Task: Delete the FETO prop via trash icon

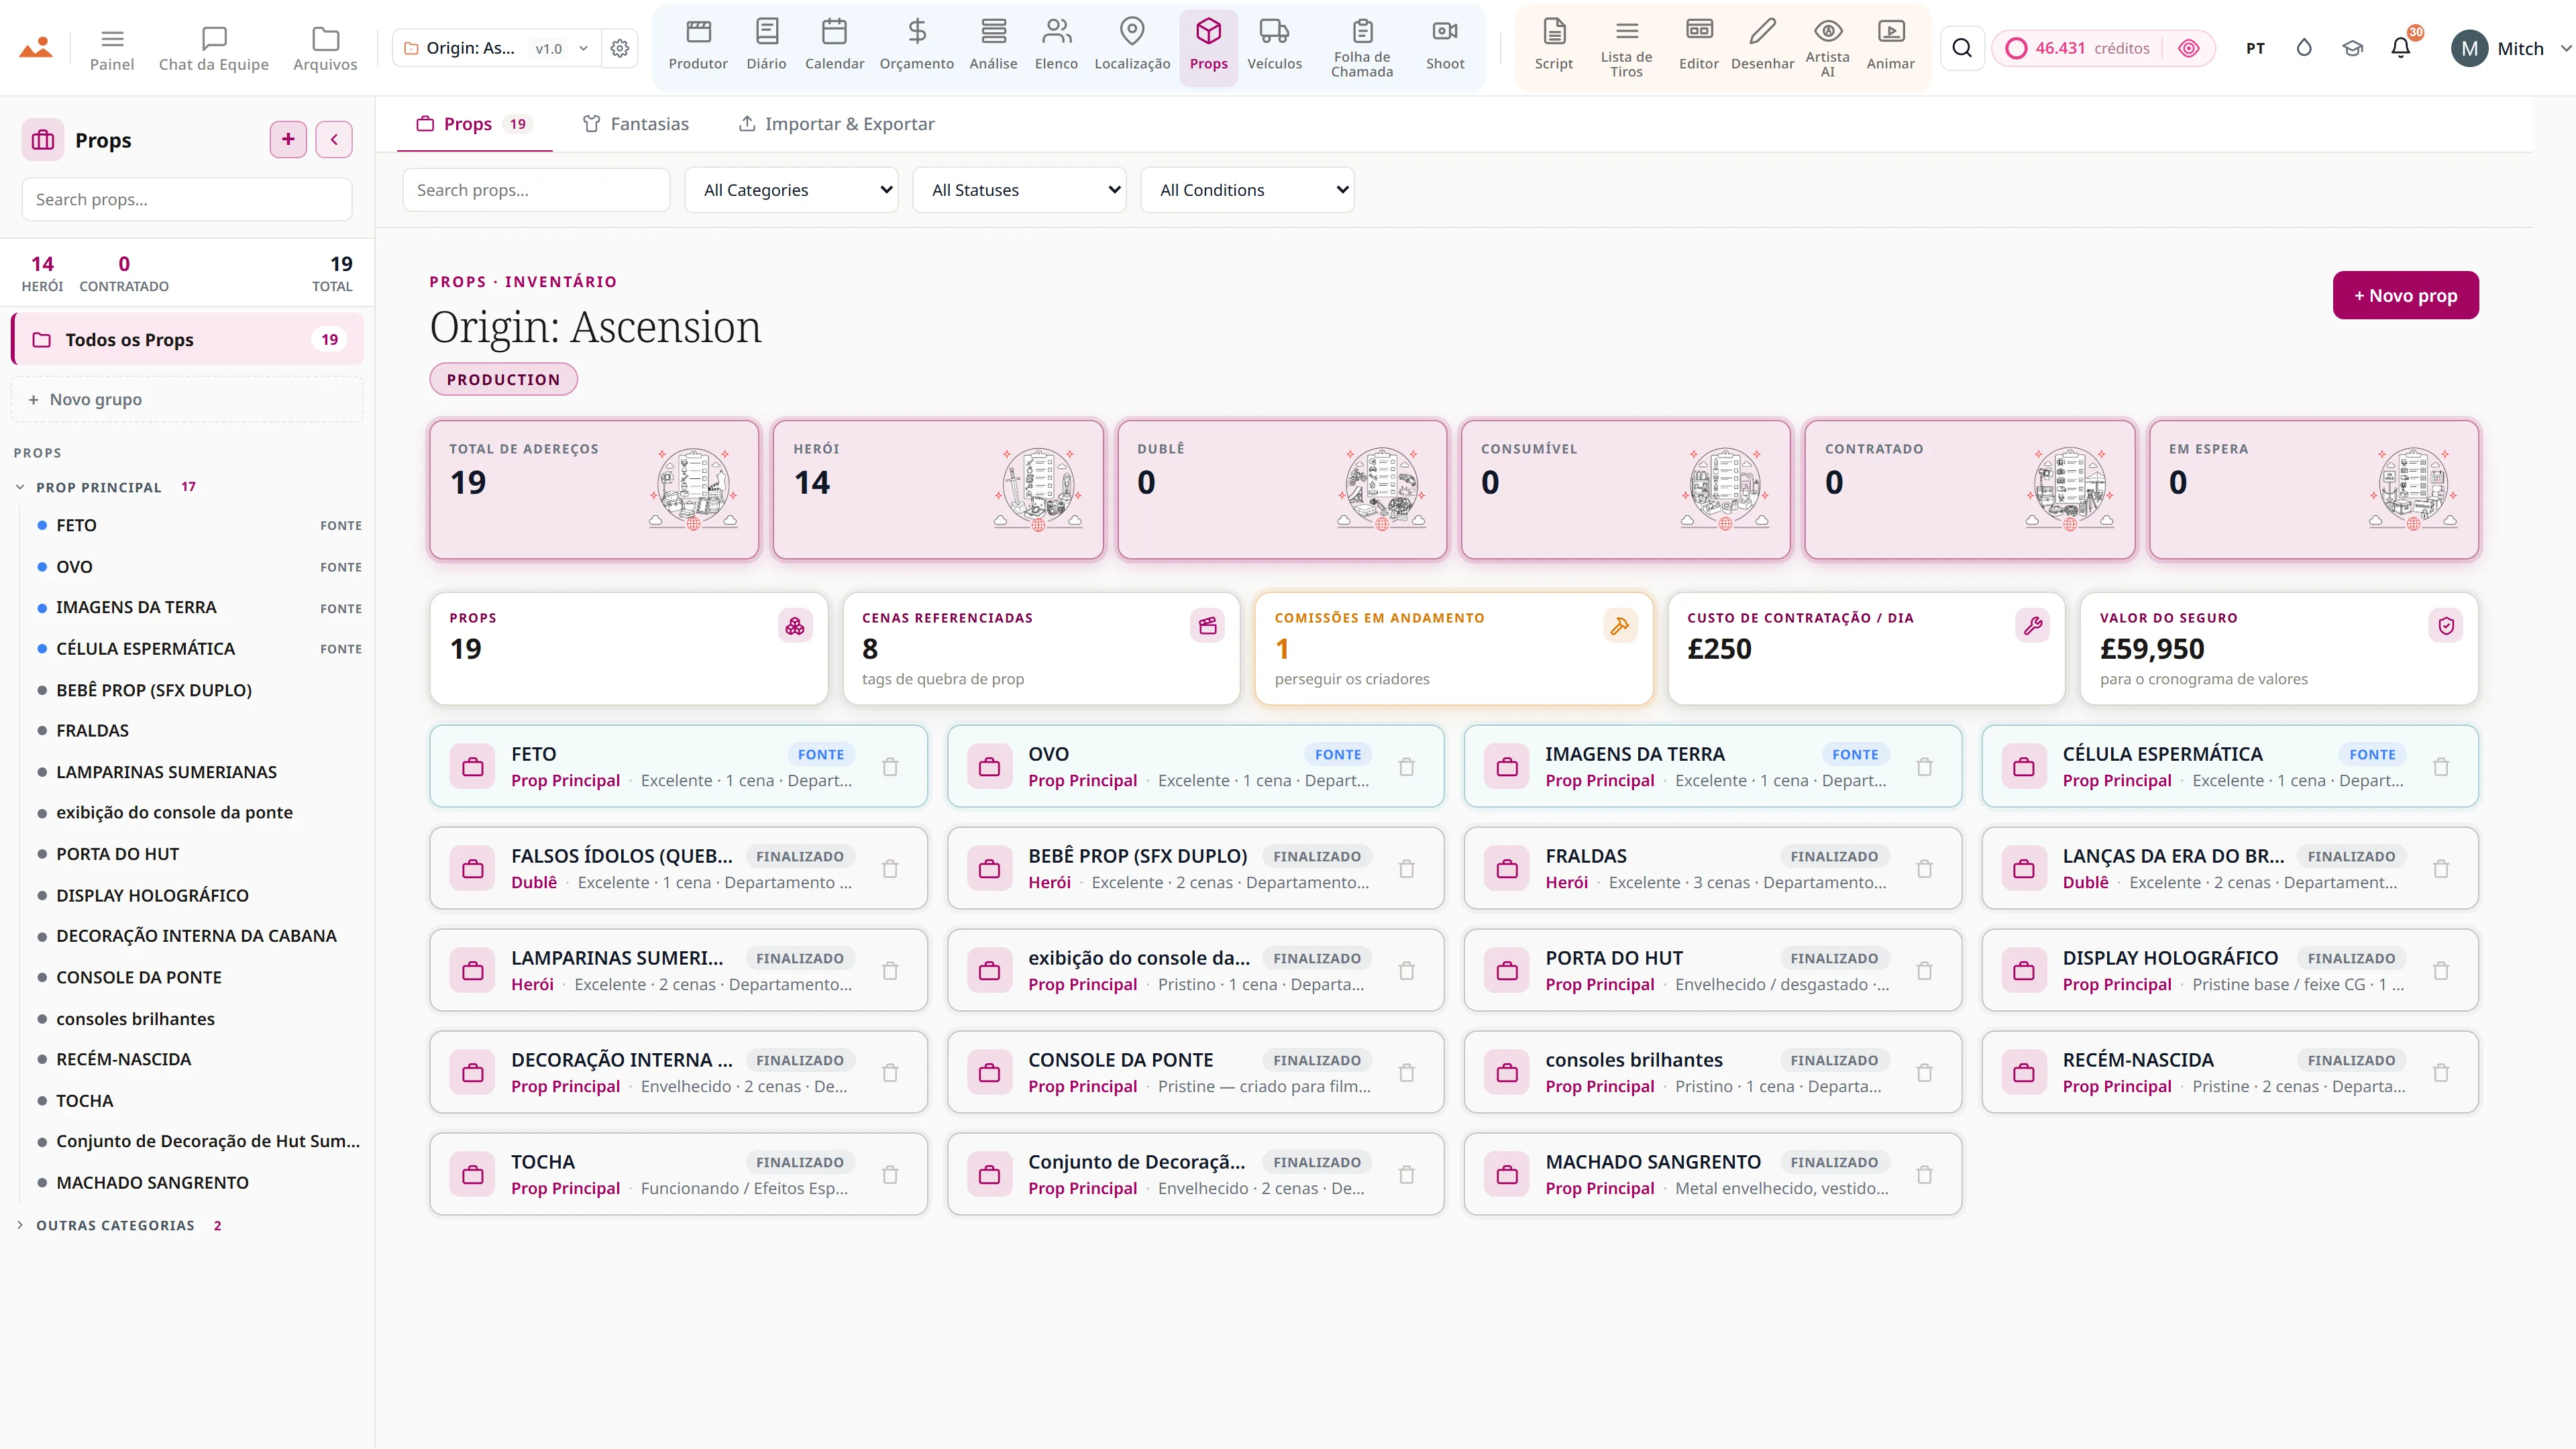Action: 890,767
